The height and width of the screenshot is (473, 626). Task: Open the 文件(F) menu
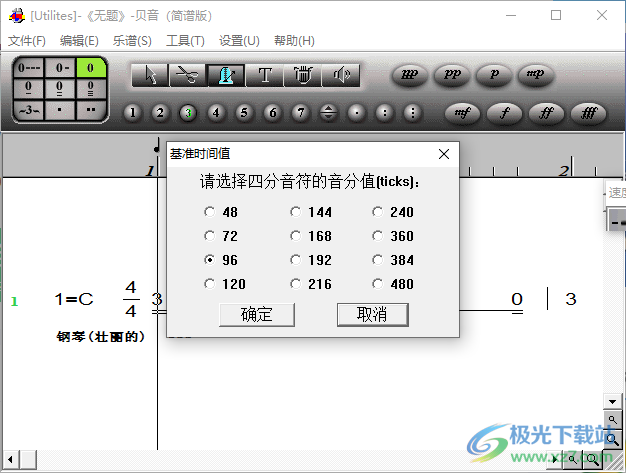[27, 40]
